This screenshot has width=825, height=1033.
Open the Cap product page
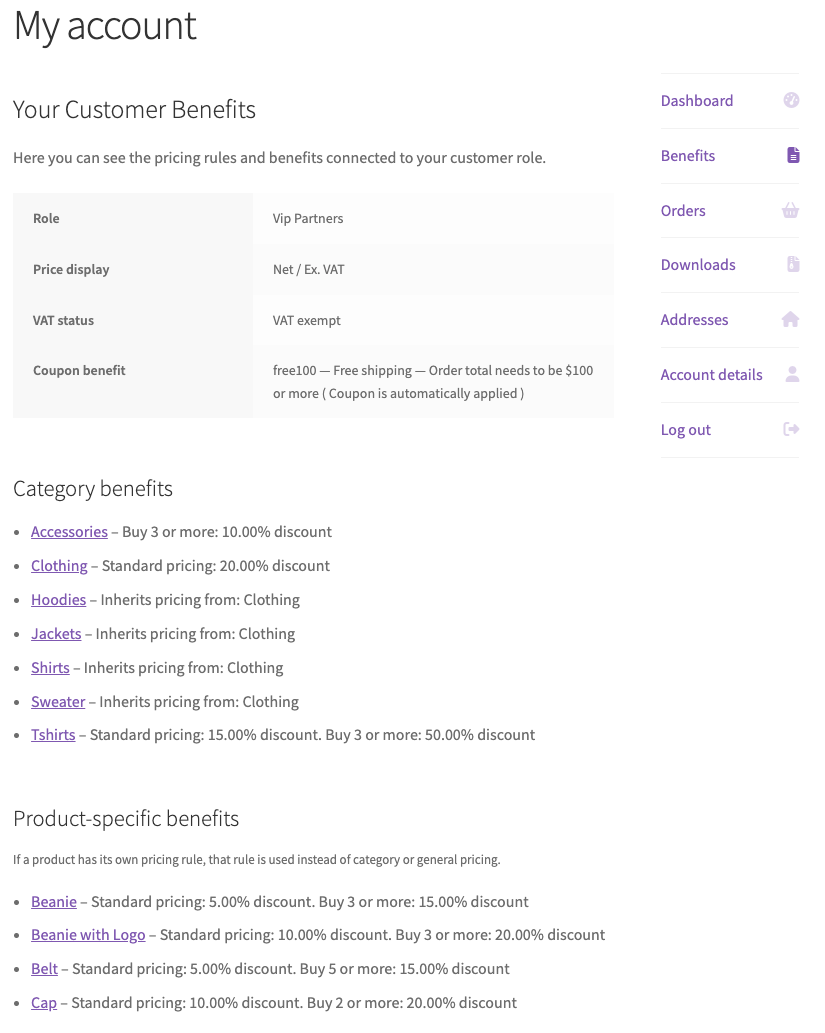[x=44, y=1002]
